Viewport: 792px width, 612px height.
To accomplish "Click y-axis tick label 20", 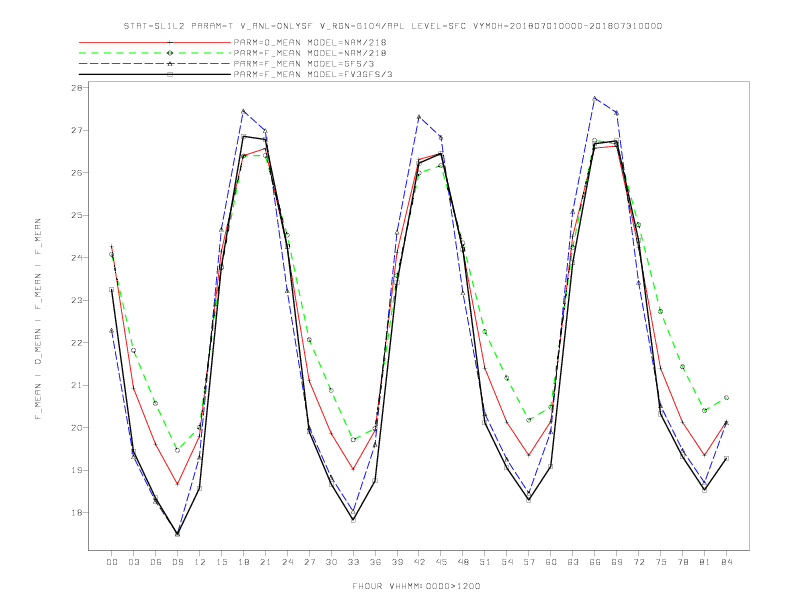I will pyautogui.click(x=77, y=428).
